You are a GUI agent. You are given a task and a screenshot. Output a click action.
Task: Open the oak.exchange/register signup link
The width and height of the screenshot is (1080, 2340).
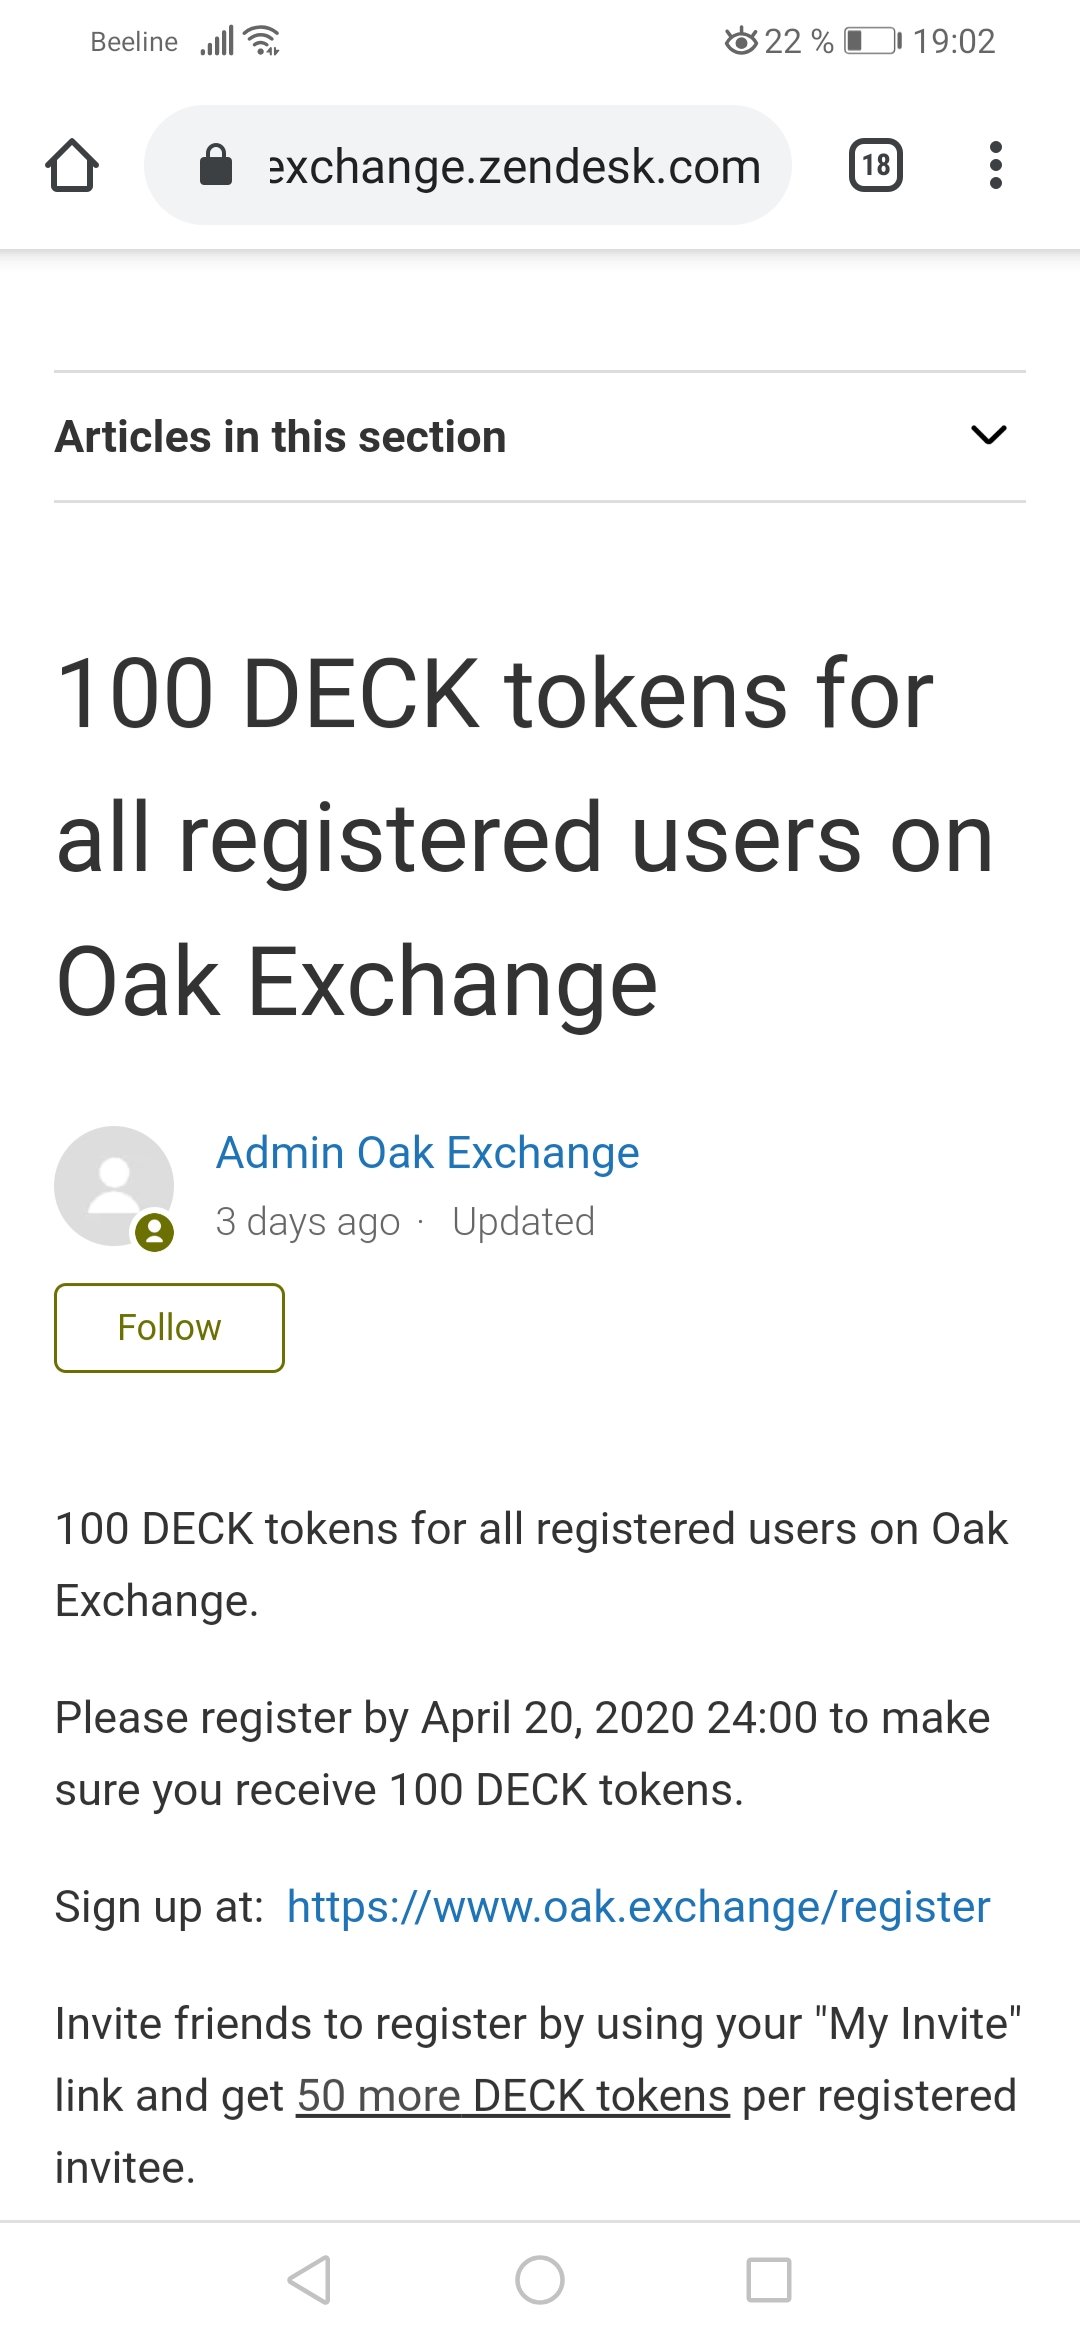point(638,1907)
